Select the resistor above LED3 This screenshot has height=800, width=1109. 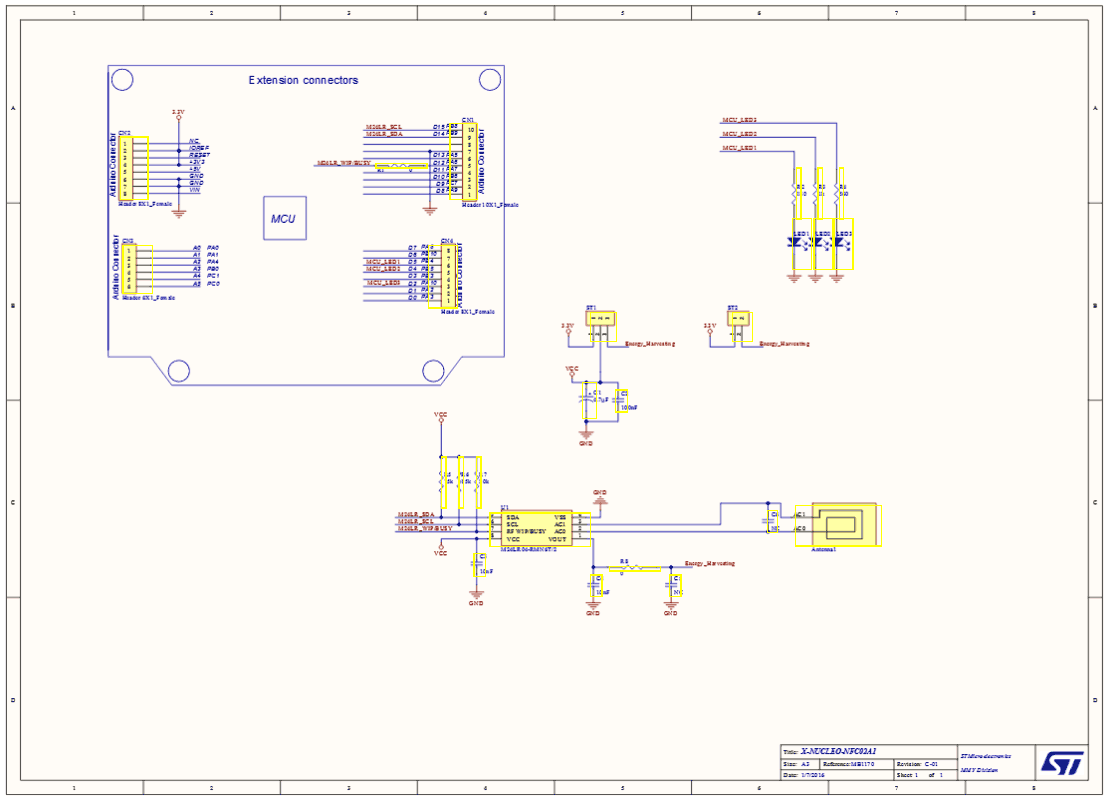pyautogui.click(x=840, y=192)
